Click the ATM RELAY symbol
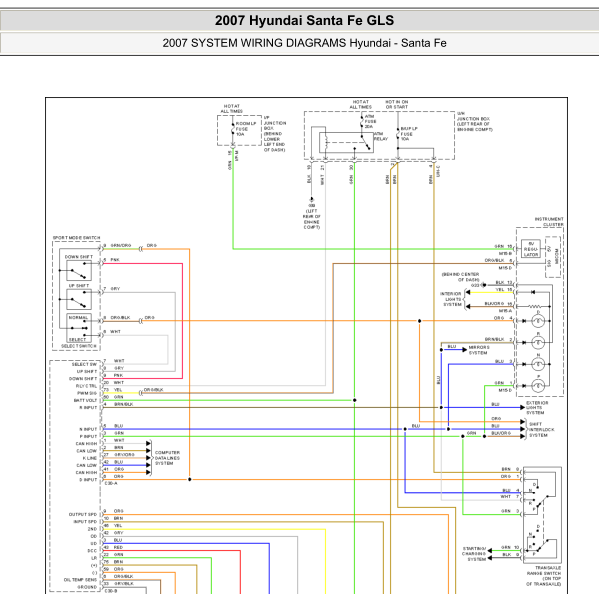This screenshot has height=594, width=599. coord(346,142)
